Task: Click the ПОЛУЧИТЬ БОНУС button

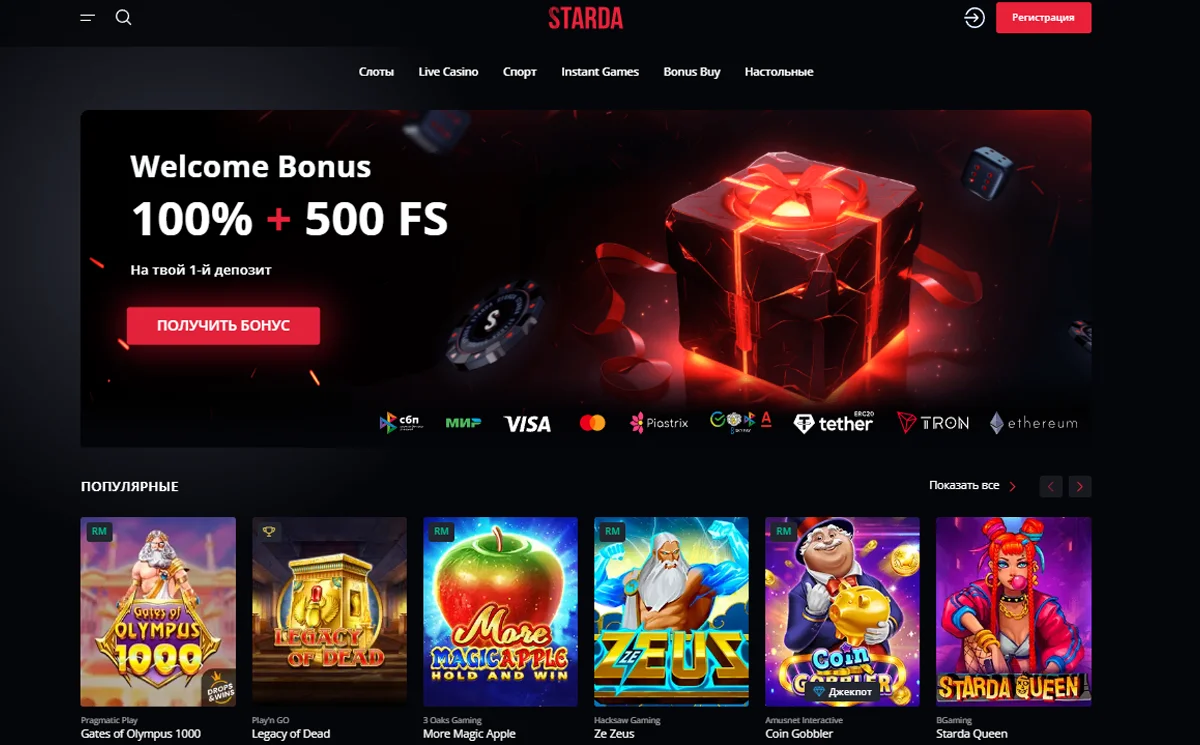Action: [223, 326]
